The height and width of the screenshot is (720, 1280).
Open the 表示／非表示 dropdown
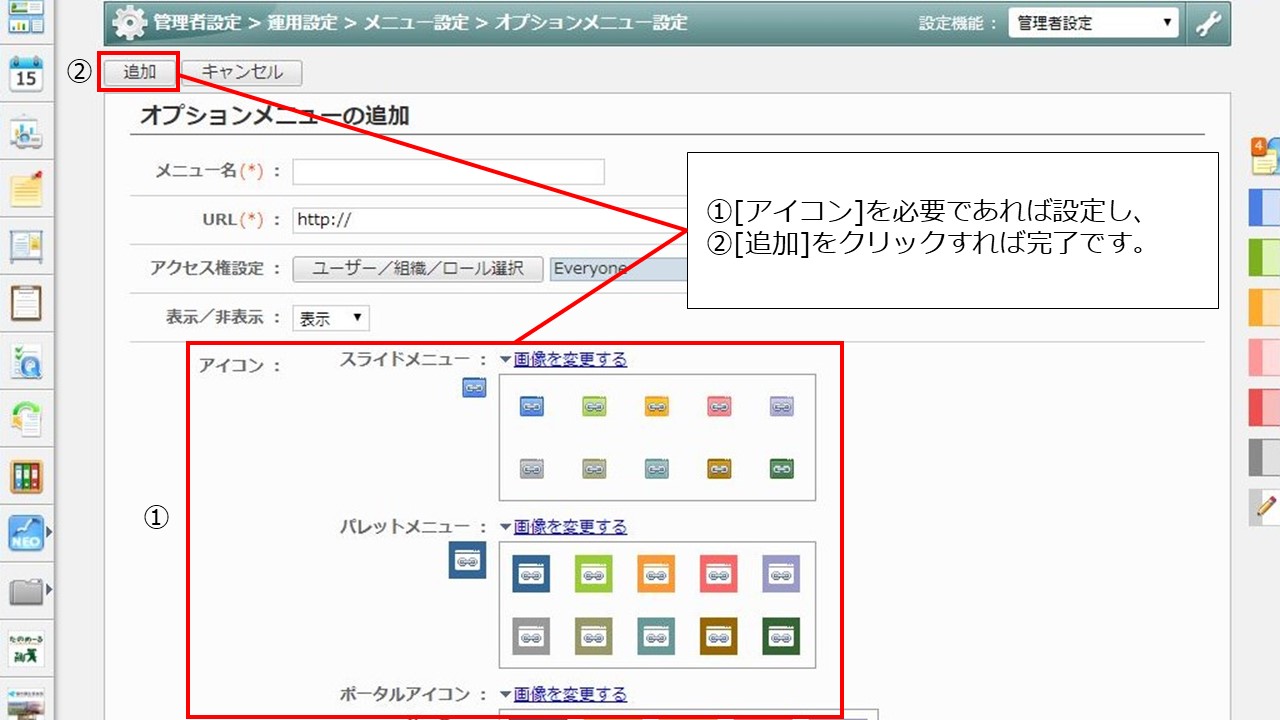pyautogui.click(x=331, y=319)
